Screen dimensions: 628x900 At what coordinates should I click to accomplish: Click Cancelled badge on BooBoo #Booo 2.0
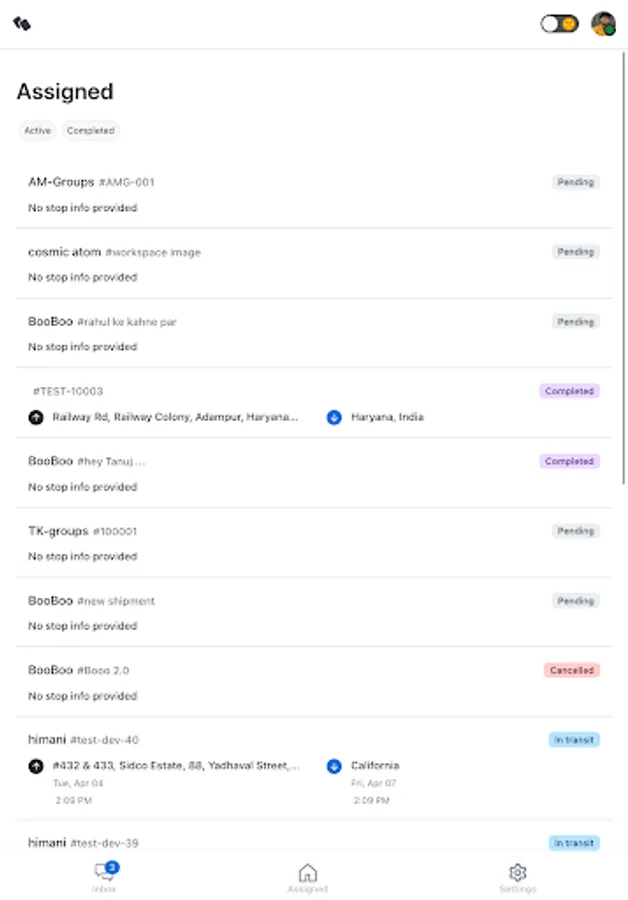coord(573,670)
